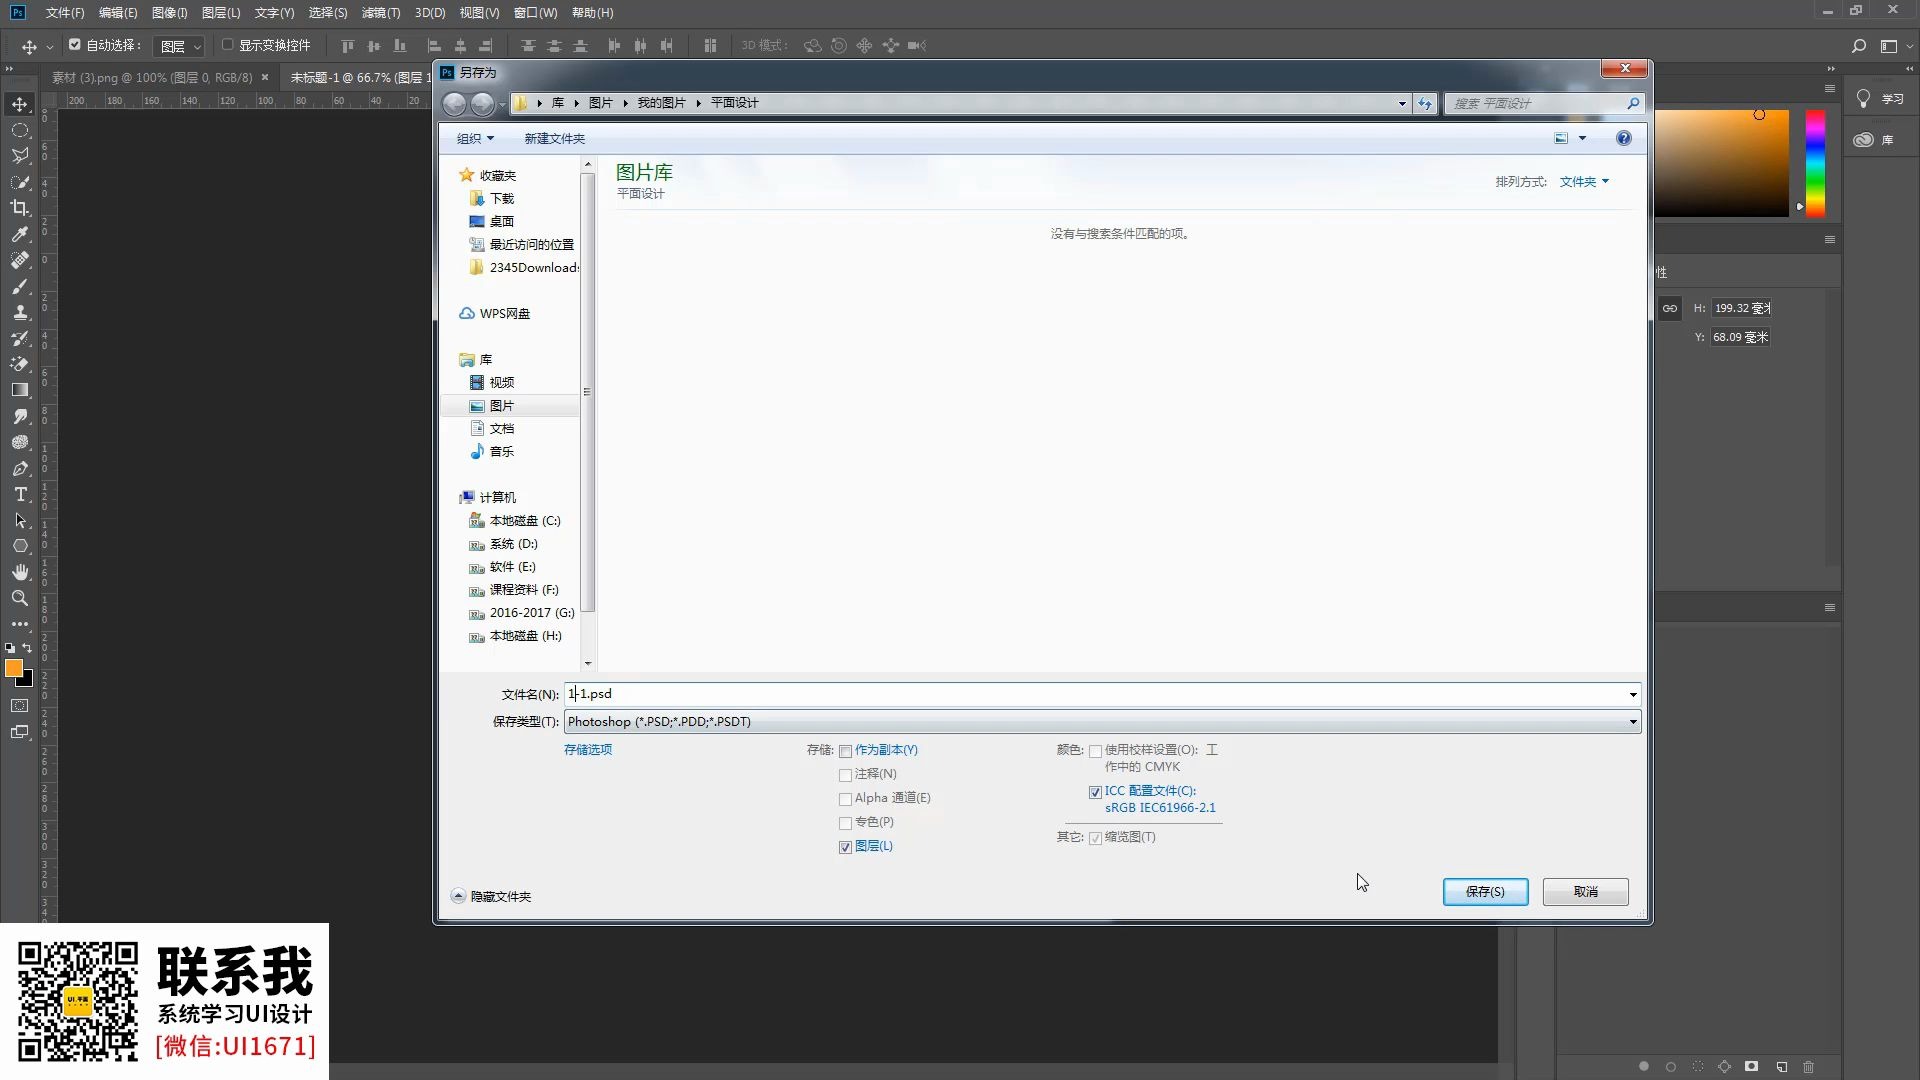
Task: Select the Brush tool
Action: pyautogui.click(x=20, y=286)
